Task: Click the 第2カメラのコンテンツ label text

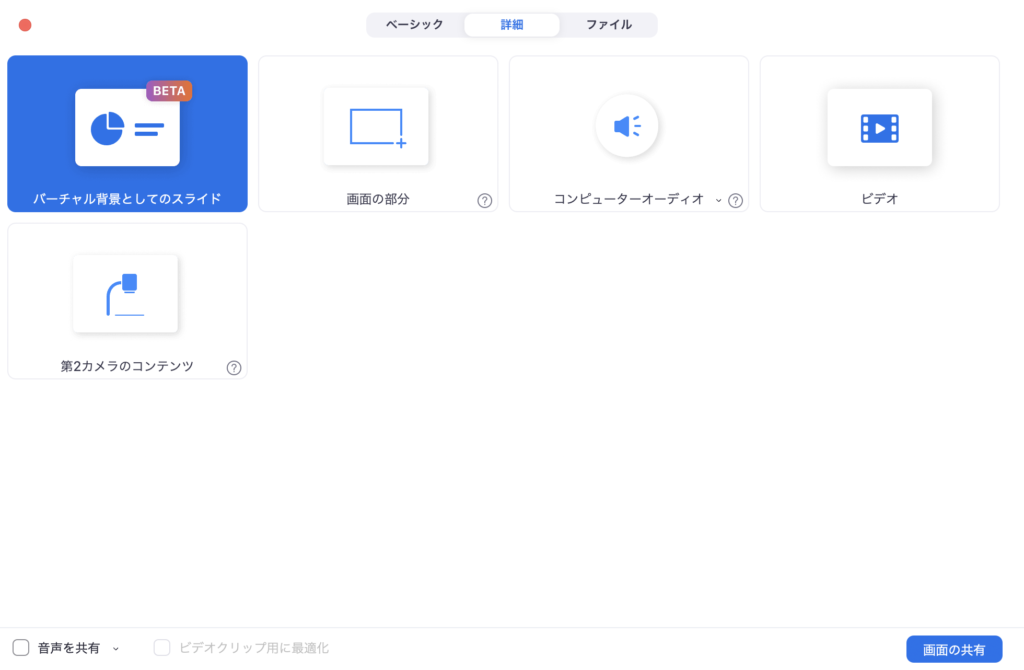Action: (x=127, y=366)
